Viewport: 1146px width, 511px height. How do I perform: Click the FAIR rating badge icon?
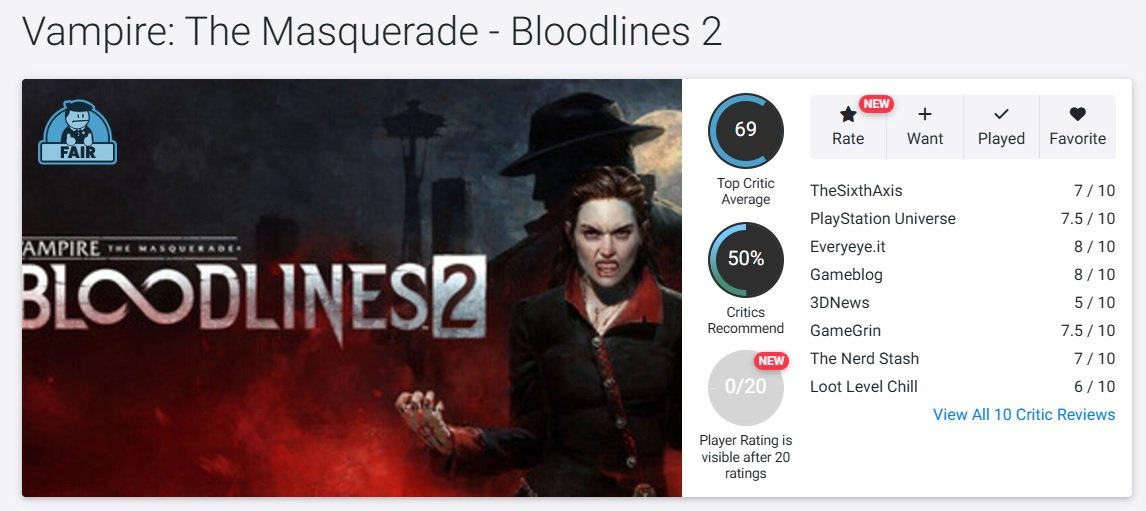pos(77,132)
